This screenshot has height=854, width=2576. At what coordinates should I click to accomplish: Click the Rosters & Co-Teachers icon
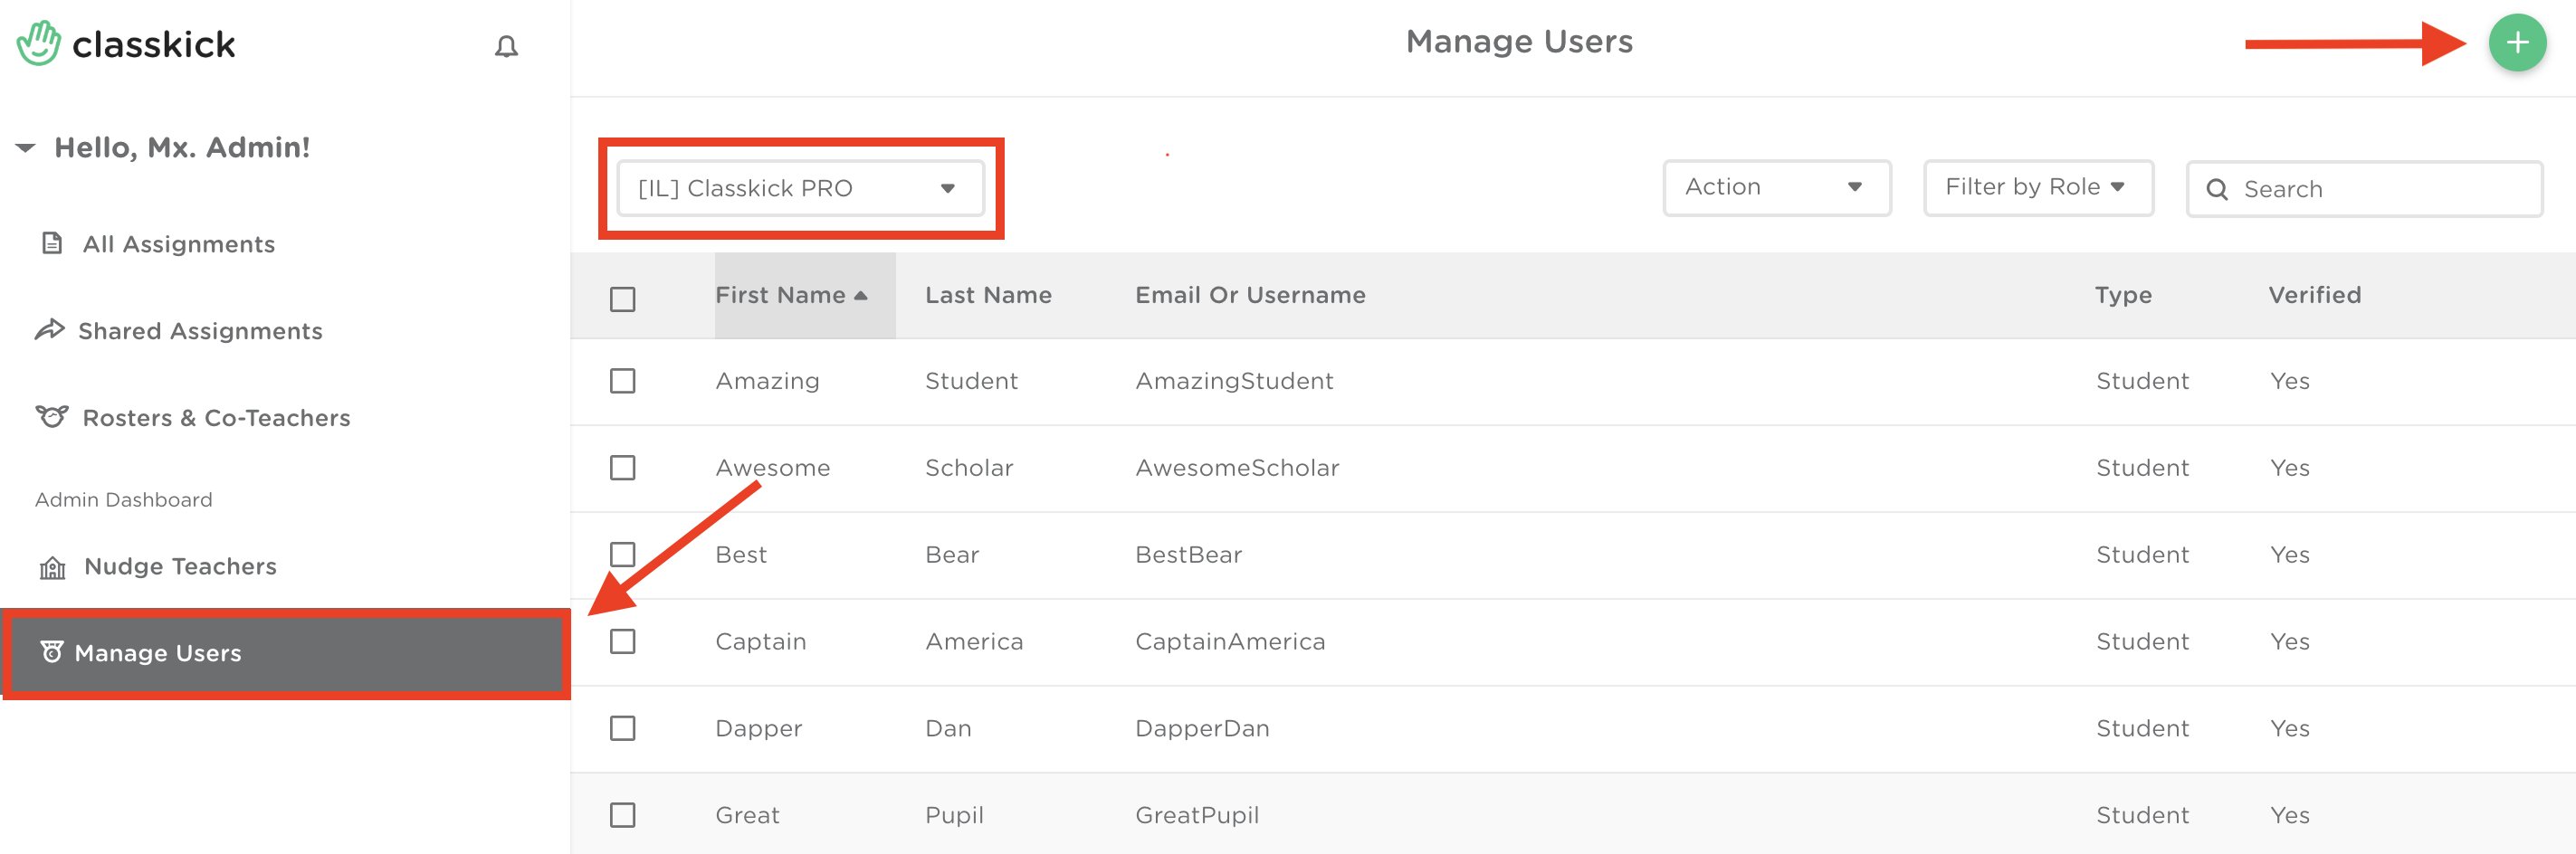52,416
